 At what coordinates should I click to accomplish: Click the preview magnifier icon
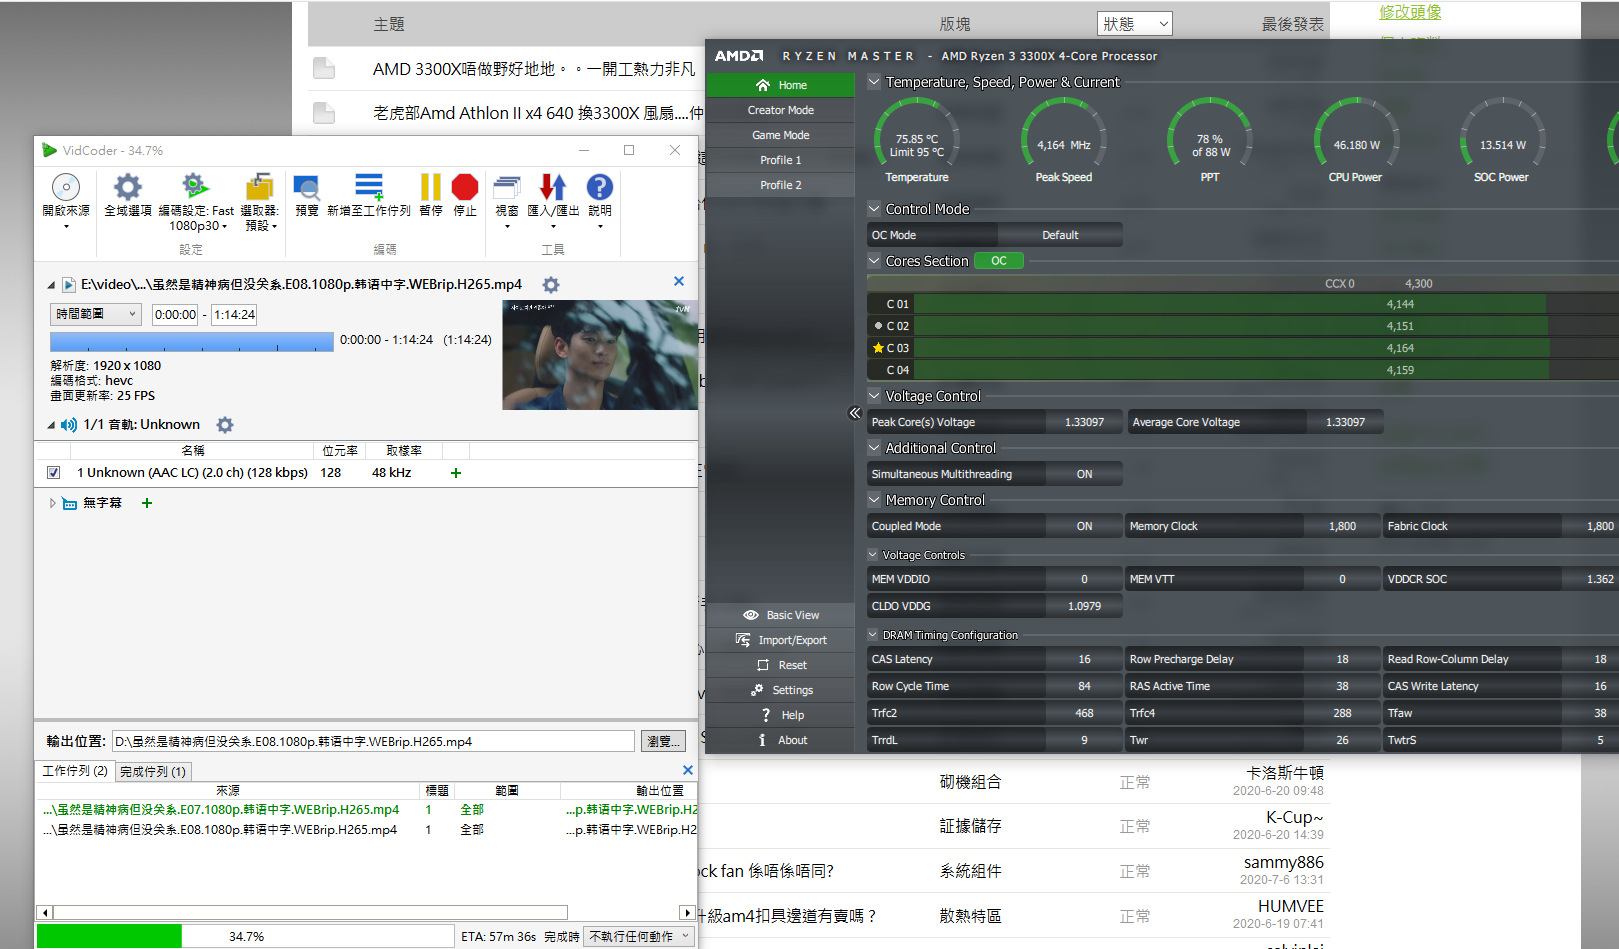(306, 187)
